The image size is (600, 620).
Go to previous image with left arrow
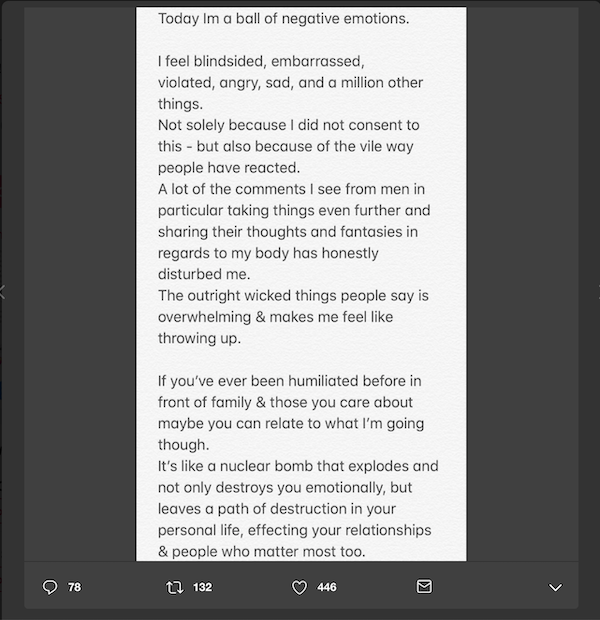[x=2, y=292]
